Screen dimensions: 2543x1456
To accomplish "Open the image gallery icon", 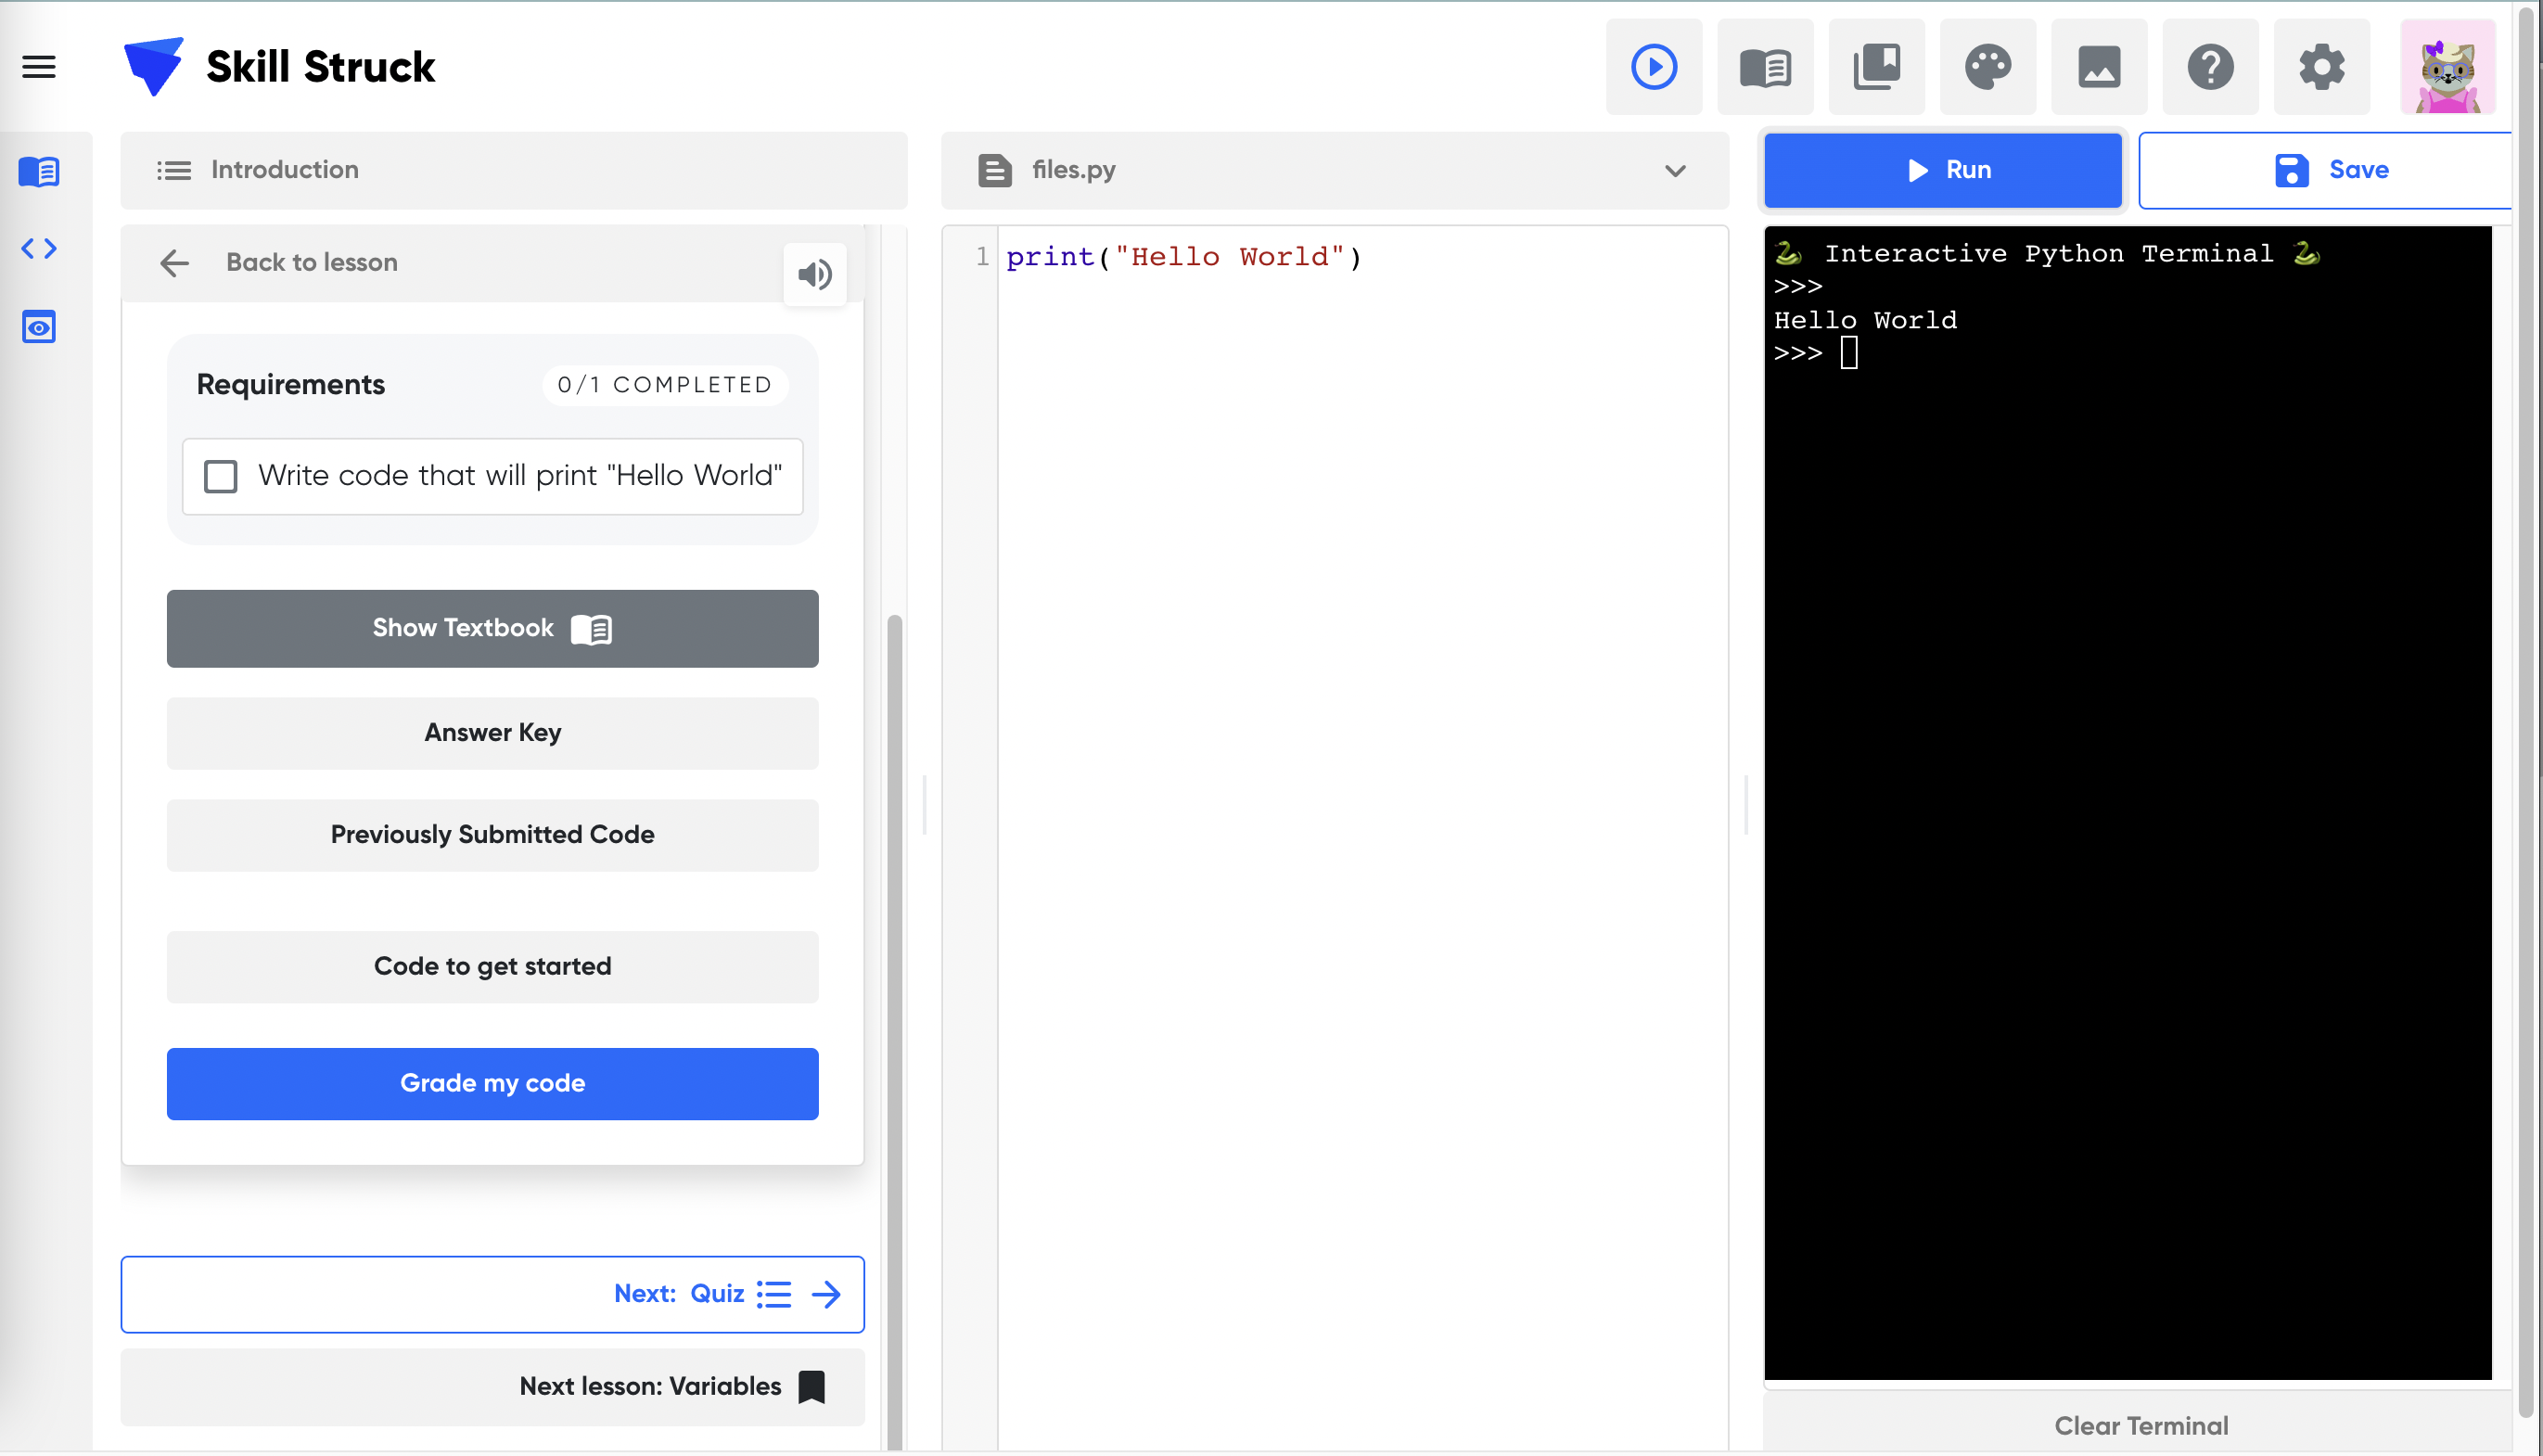I will point(2099,67).
